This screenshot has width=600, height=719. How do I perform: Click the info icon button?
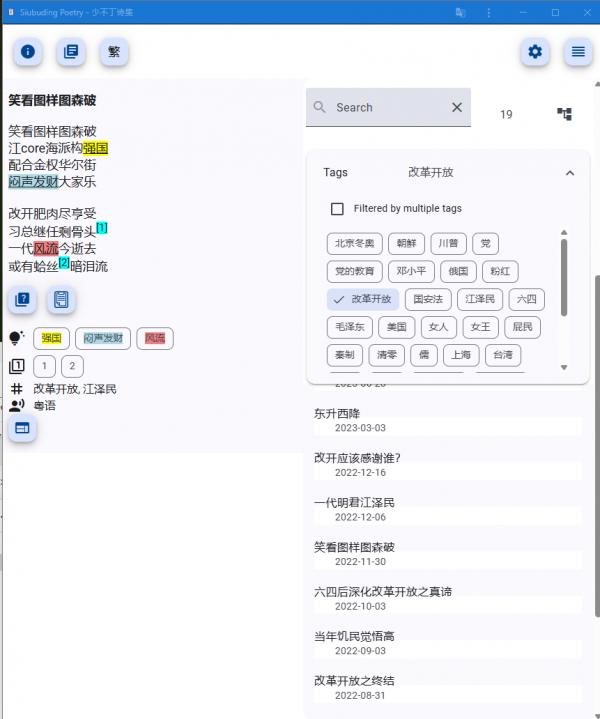point(28,52)
